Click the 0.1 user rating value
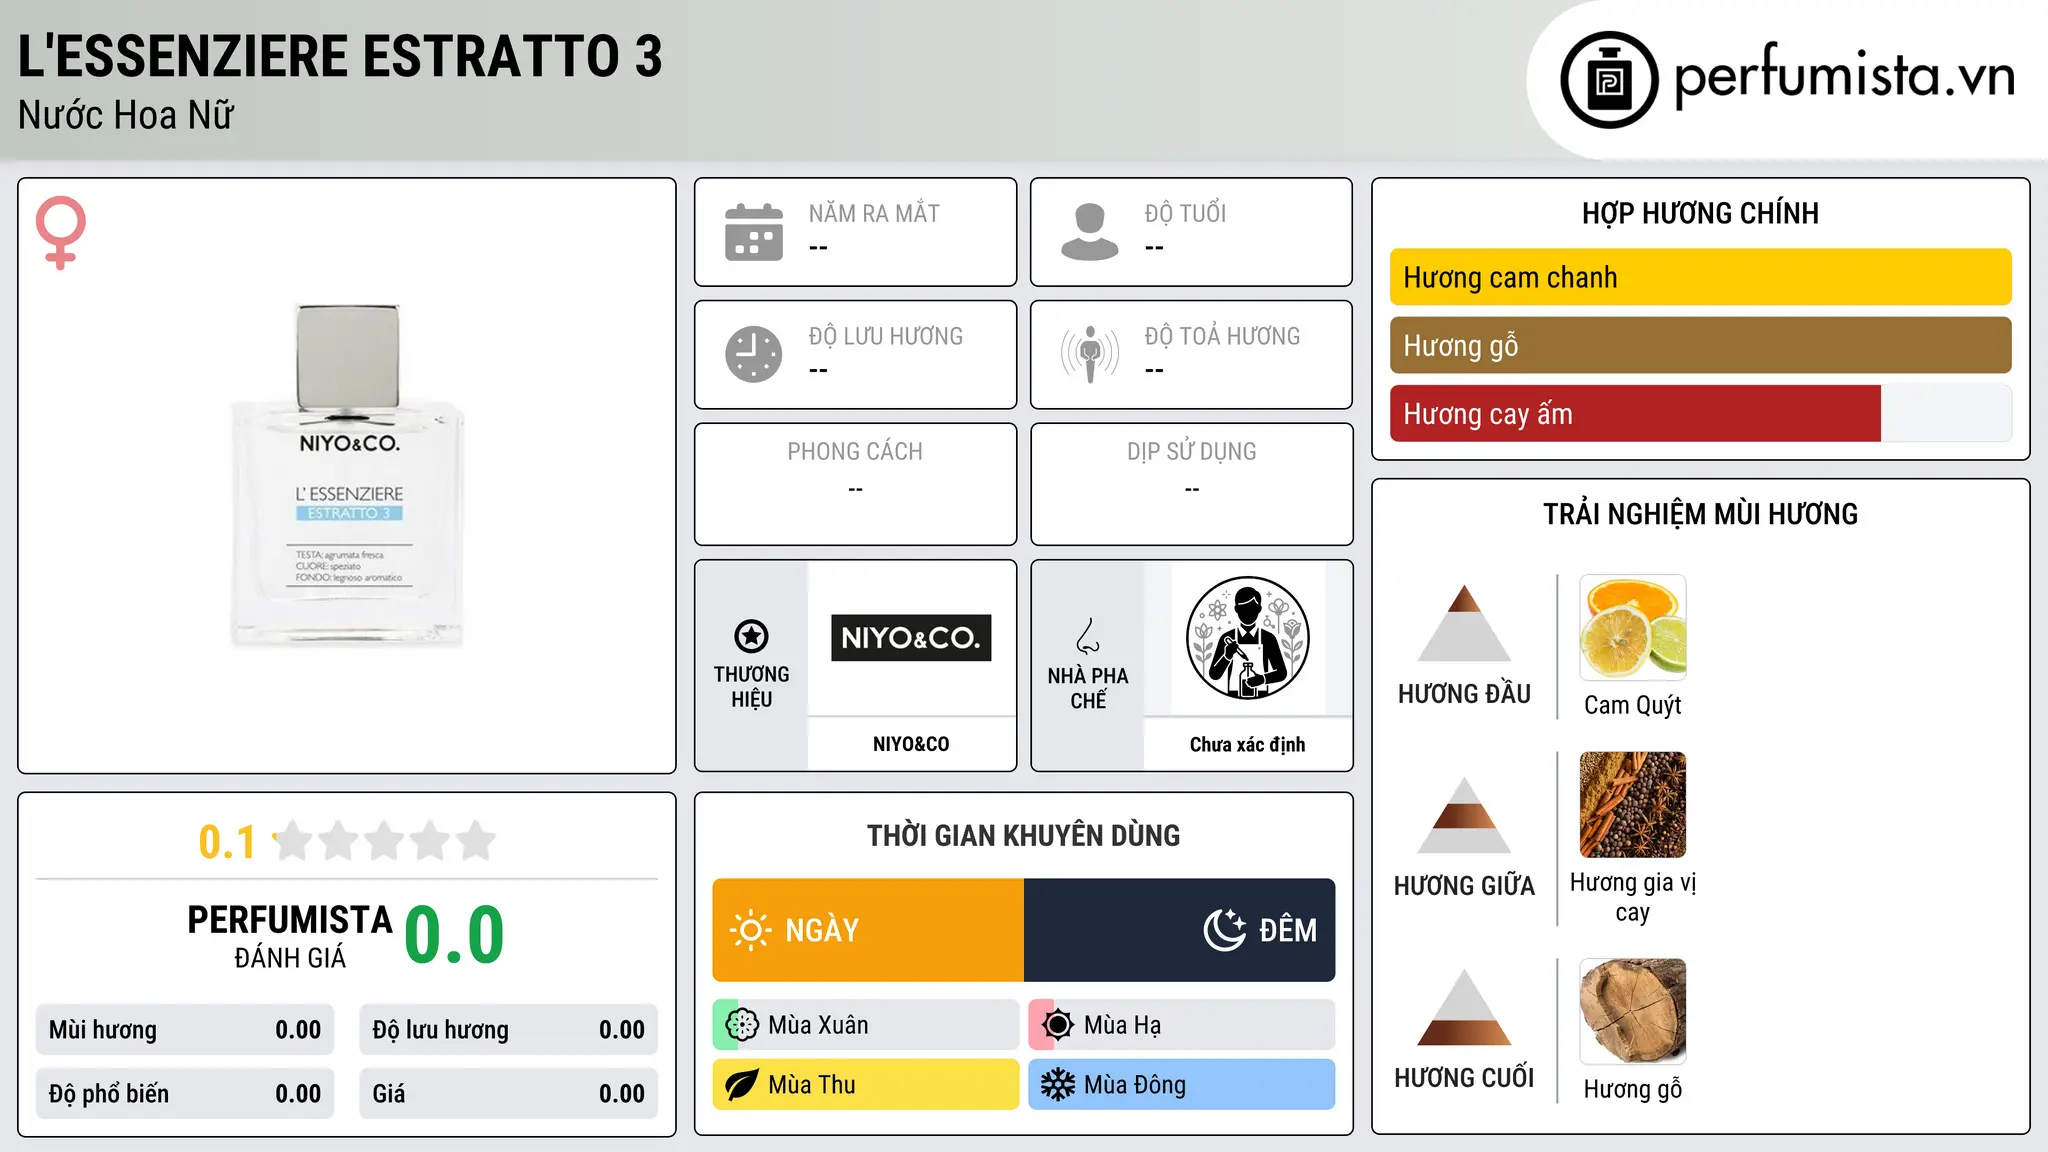 point(227,842)
